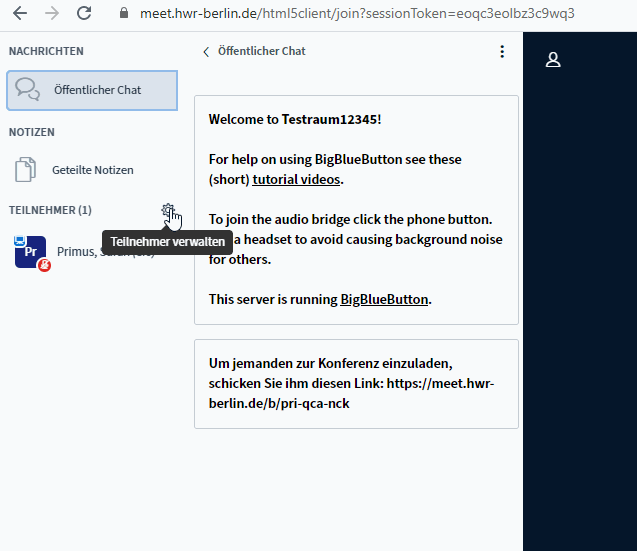Click the browser back arrow

tap(19, 14)
